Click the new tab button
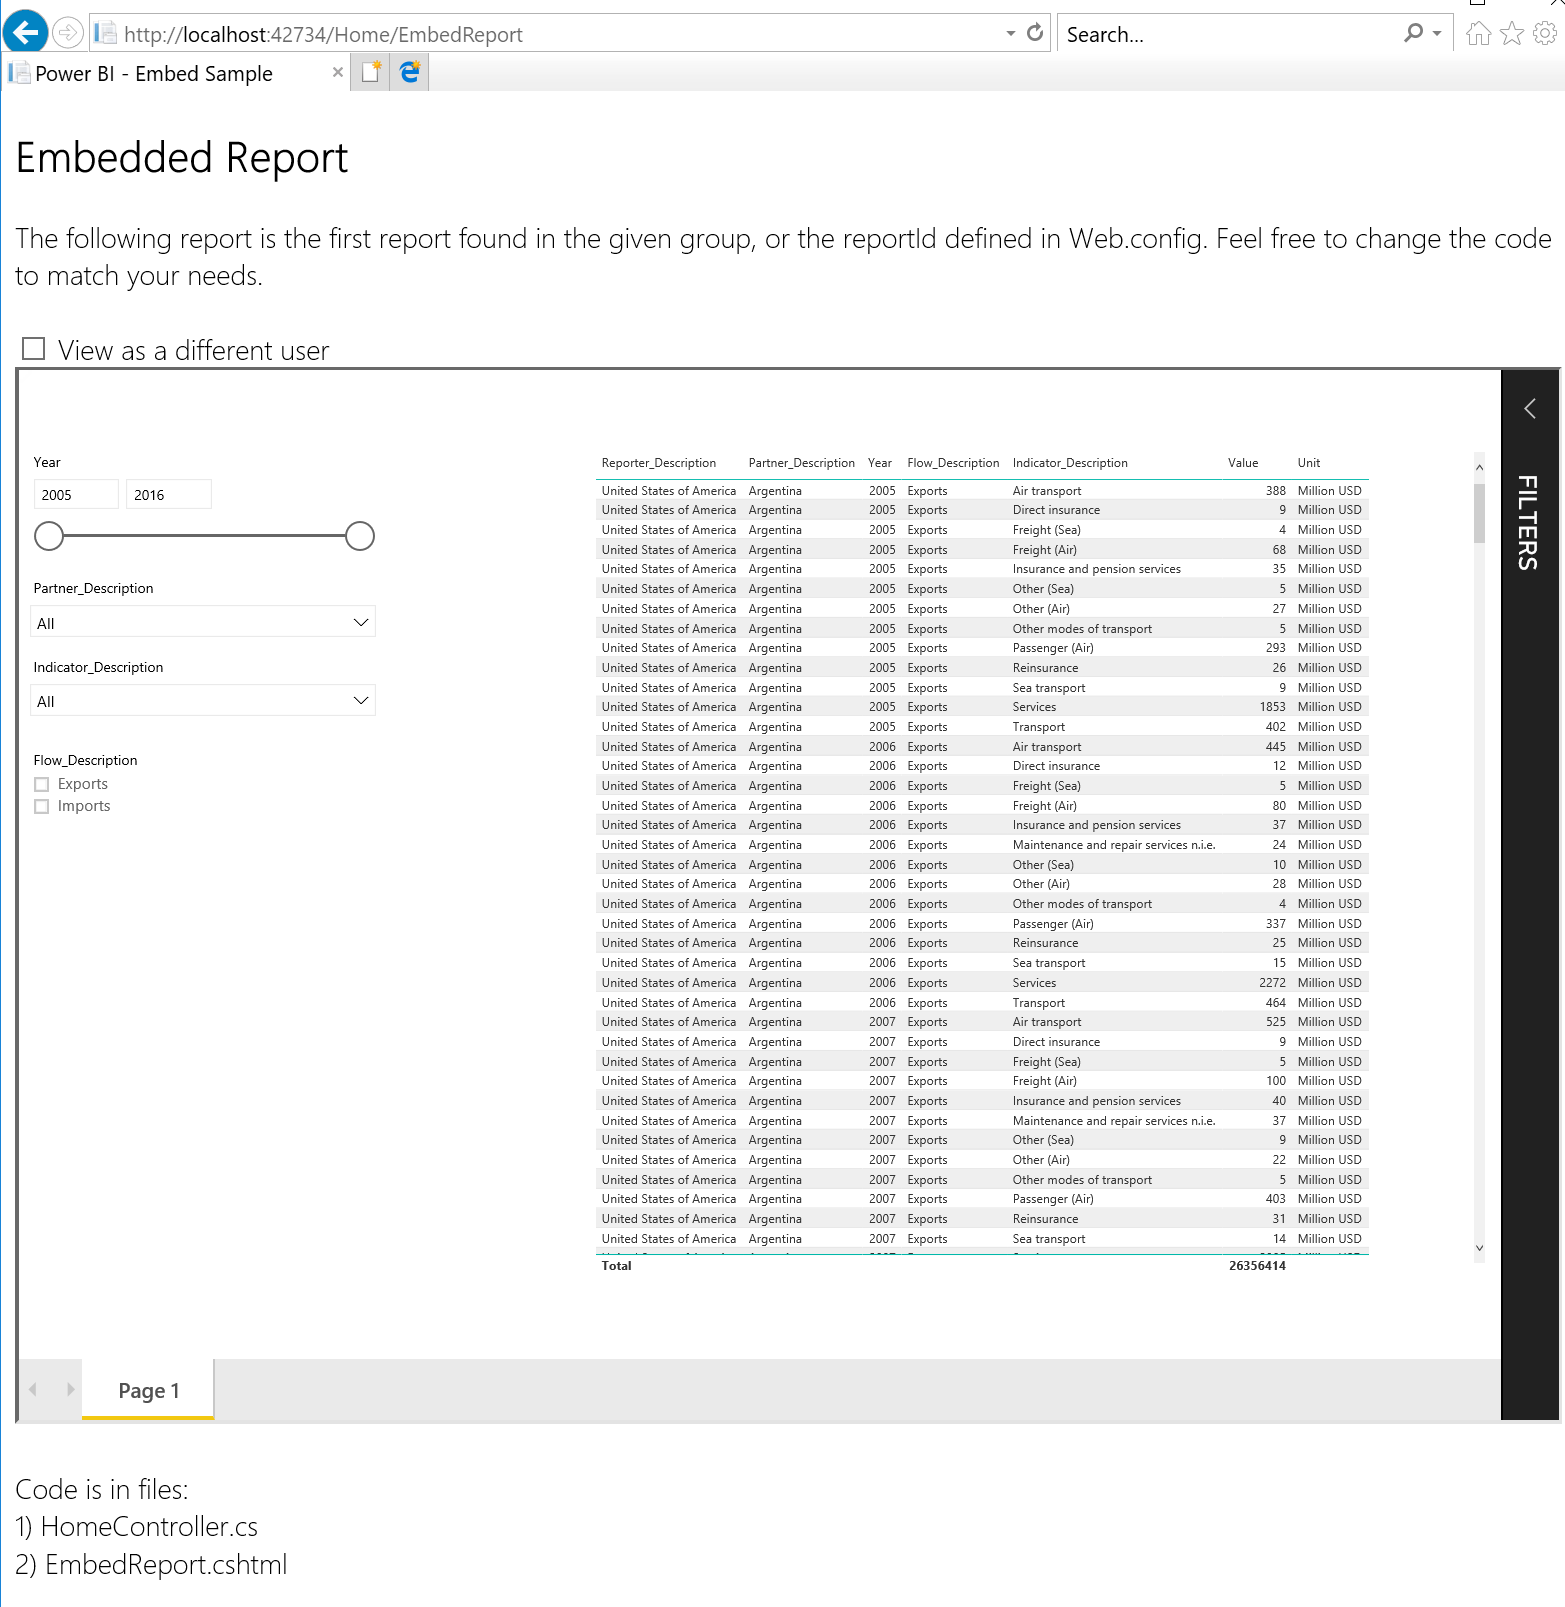 (371, 72)
